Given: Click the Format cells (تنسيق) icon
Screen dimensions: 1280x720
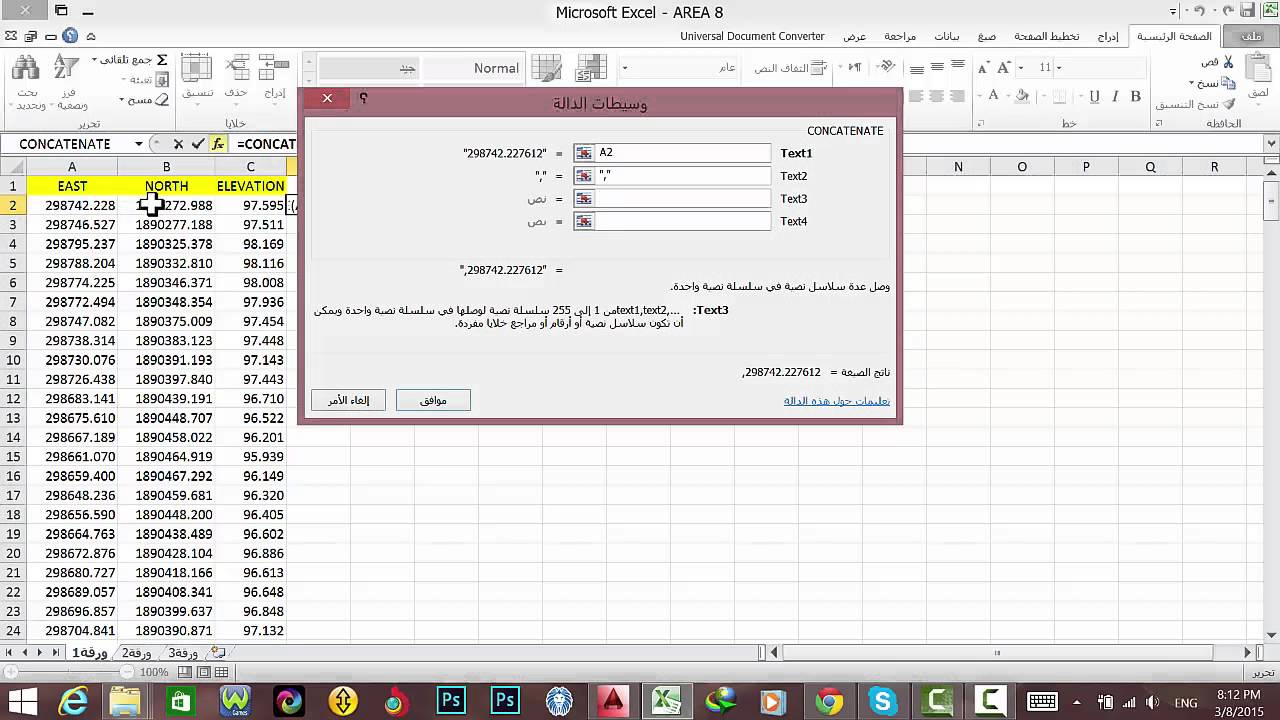Looking at the screenshot, I should tap(196, 69).
